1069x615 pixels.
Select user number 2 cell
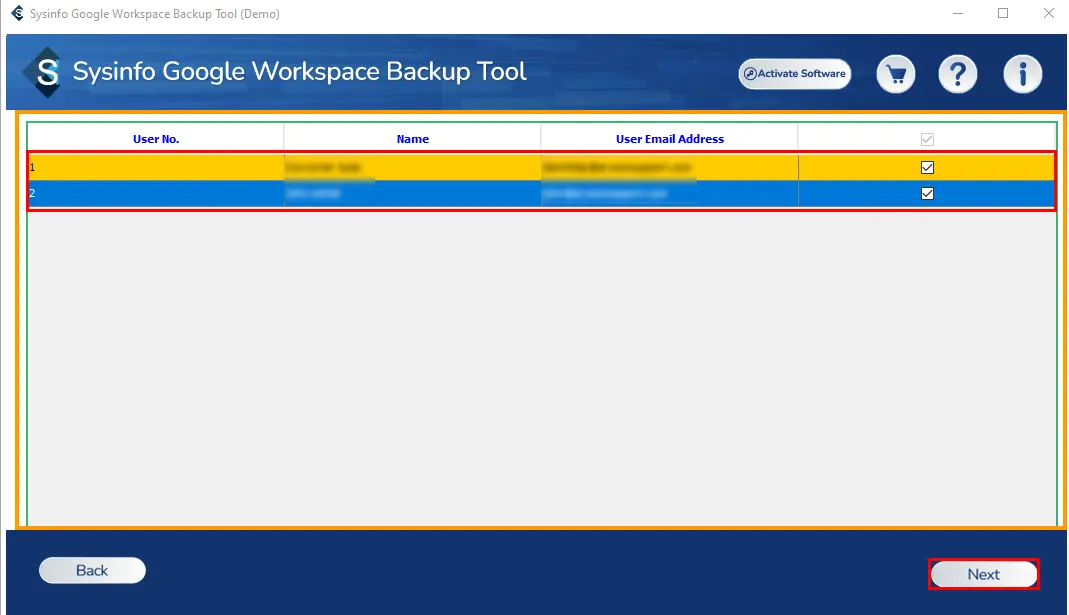point(156,194)
